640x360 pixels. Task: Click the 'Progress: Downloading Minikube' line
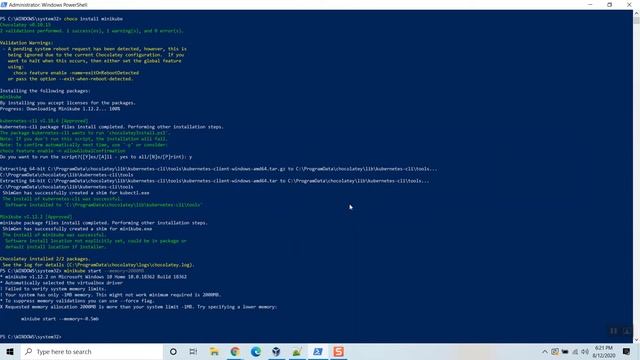60,109
